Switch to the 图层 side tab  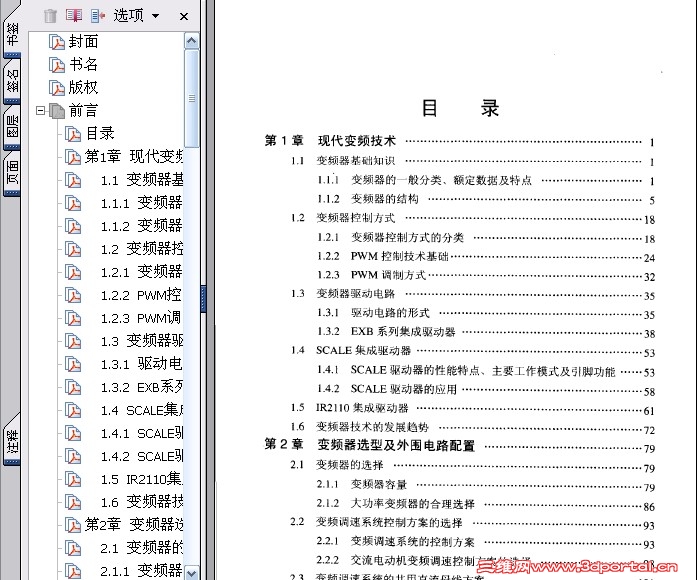tap(12, 126)
